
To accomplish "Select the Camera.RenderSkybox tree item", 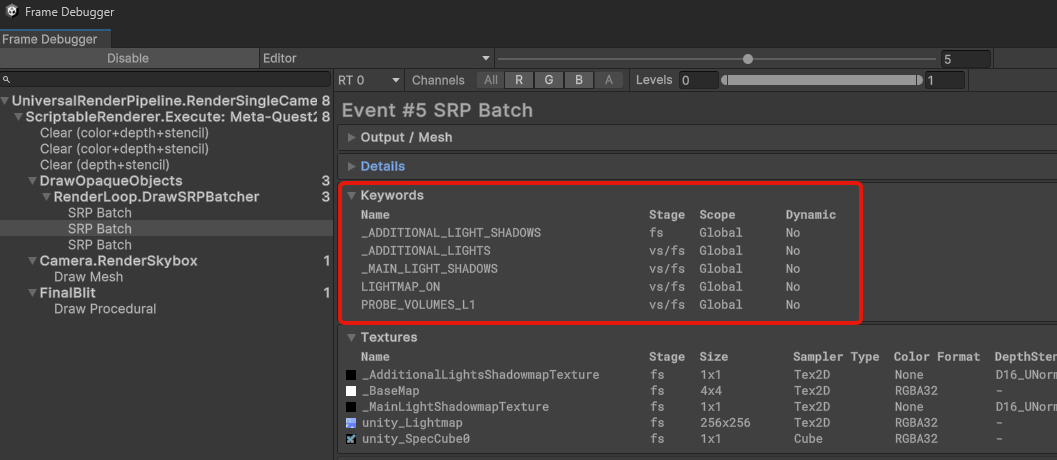I will tap(118, 261).
